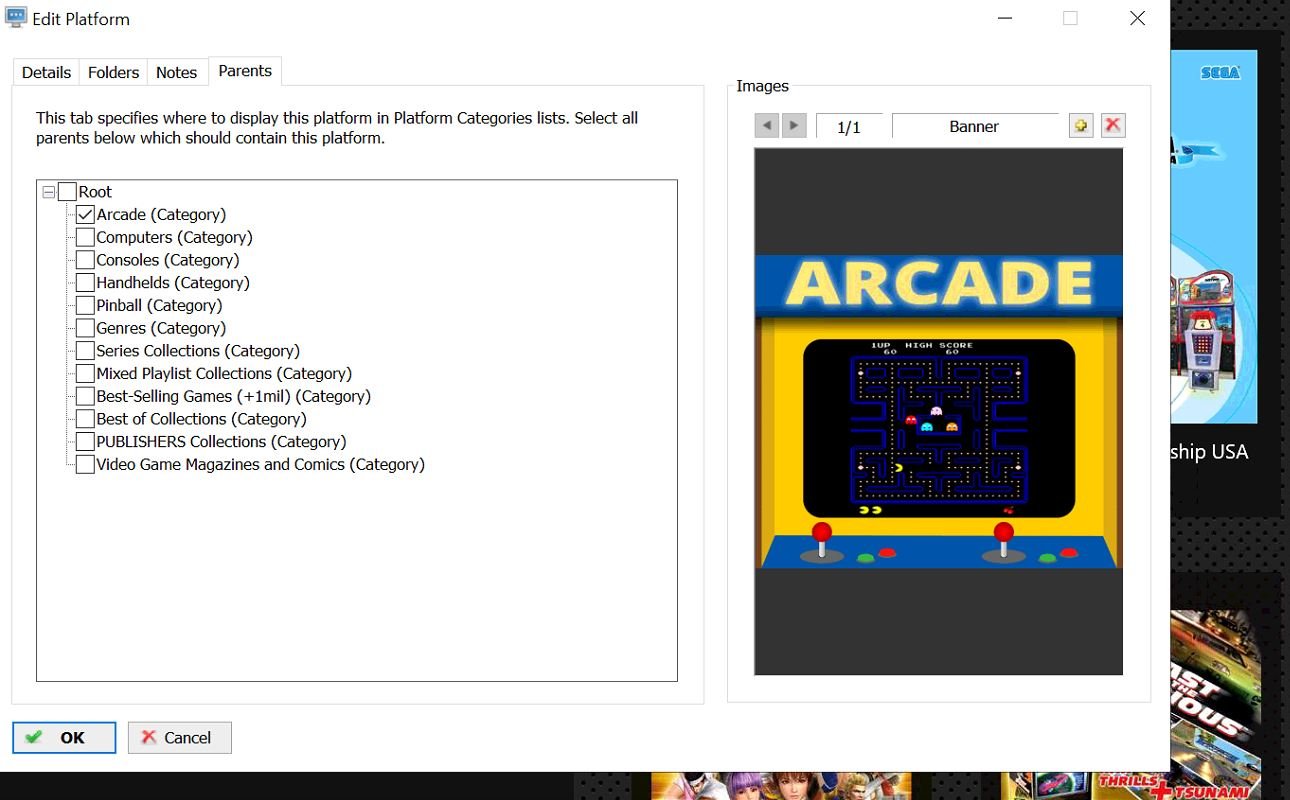This screenshot has width=1290, height=800.
Task: Select Genres (Category) text label
Action: pos(161,328)
